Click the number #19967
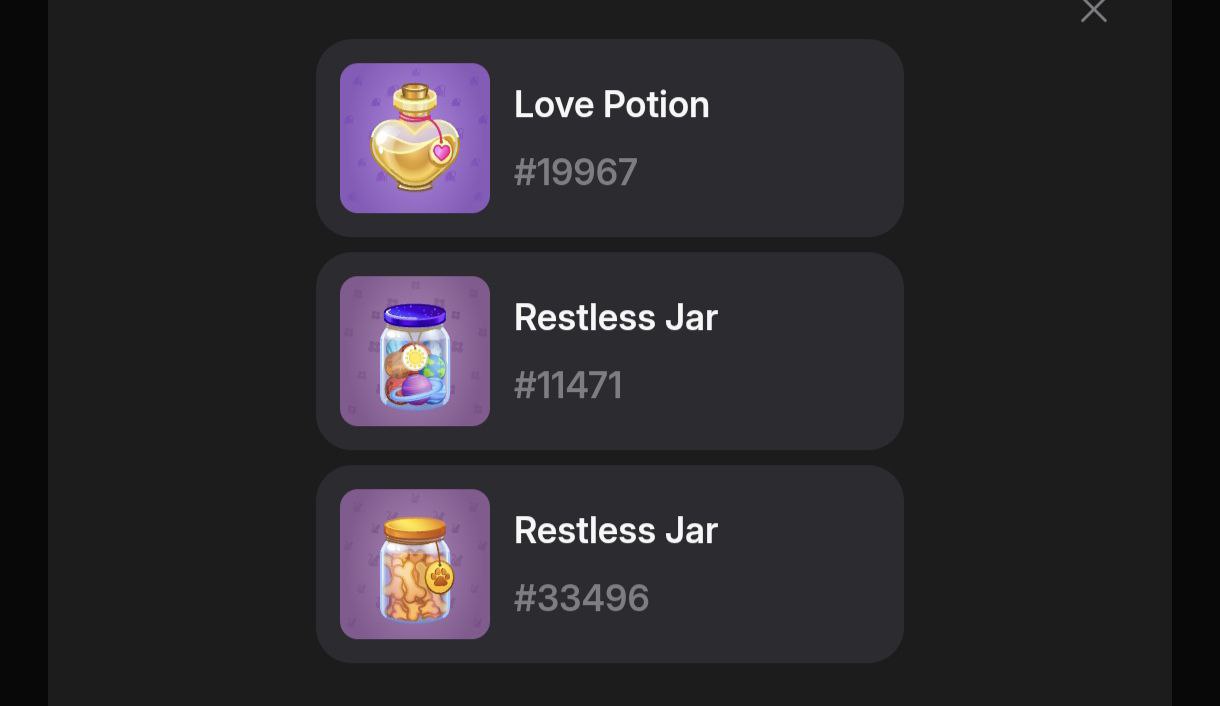The height and width of the screenshot is (706, 1220). tap(576, 172)
